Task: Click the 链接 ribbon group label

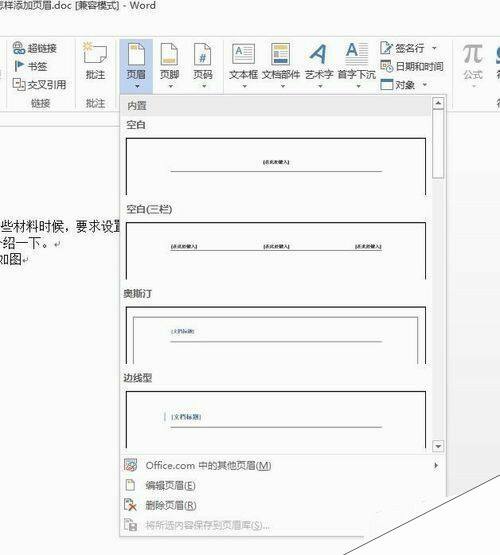Action: click(x=40, y=103)
